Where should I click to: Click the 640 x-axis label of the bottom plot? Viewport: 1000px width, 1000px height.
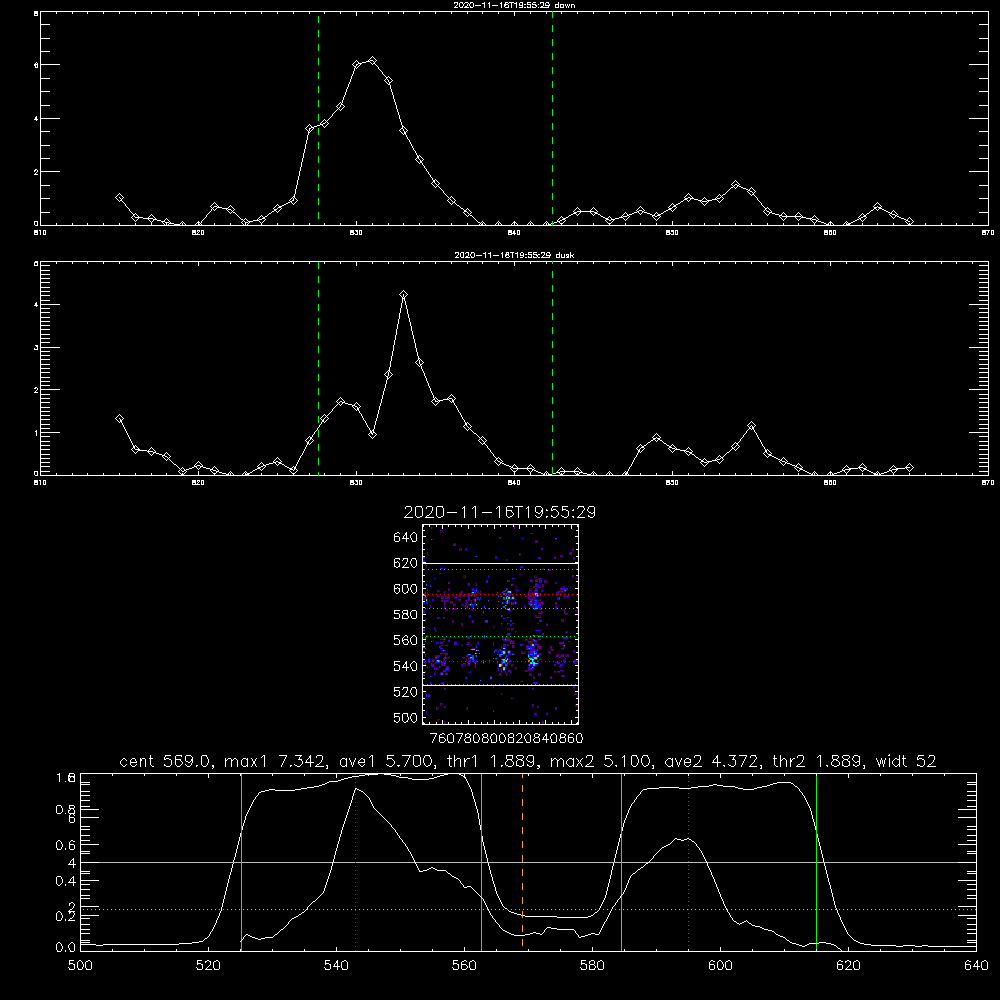[976, 966]
